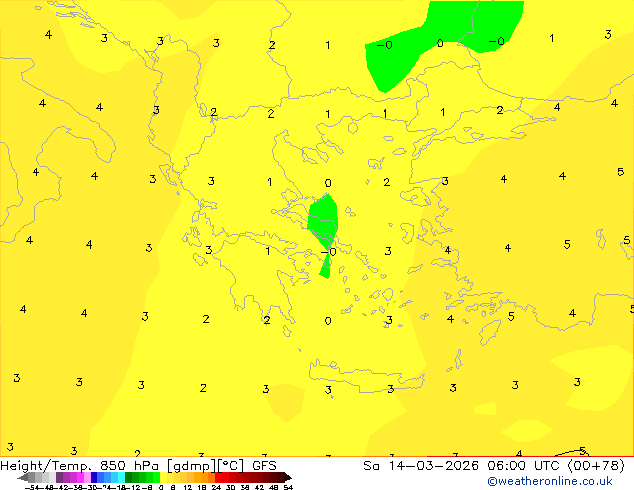Pick the cyan swatch in the legend

tap(122, 478)
